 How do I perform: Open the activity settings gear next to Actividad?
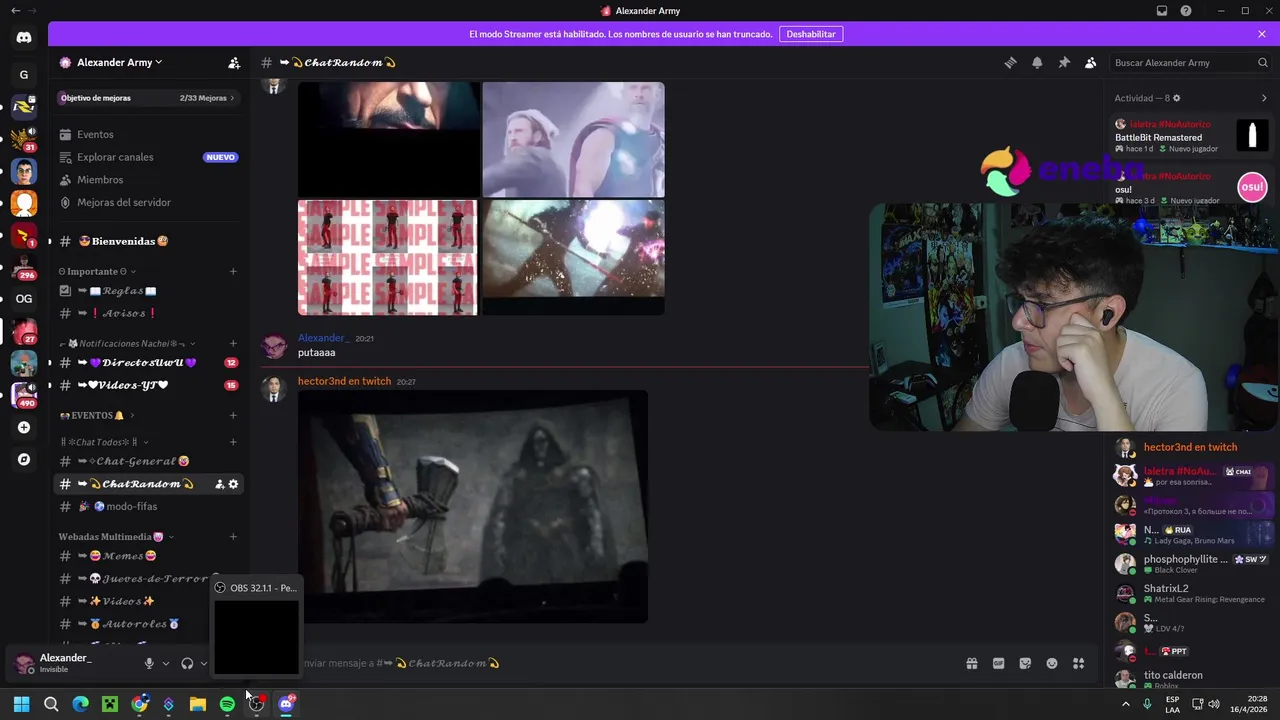click(1176, 98)
